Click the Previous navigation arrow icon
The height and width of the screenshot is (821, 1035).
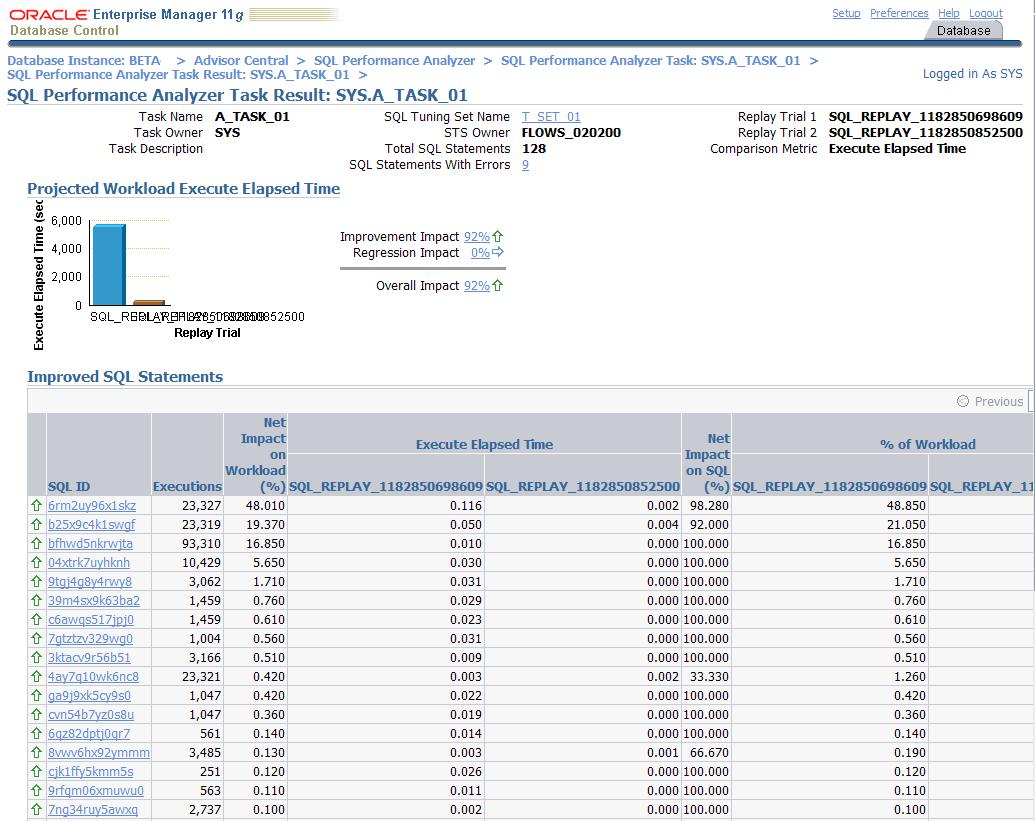pyautogui.click(x=963, y=402)
